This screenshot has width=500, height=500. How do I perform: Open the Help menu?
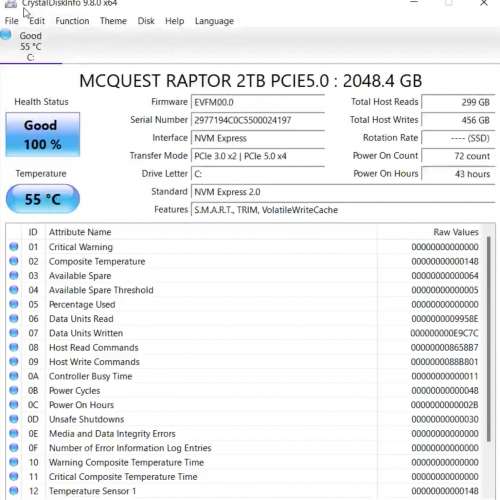(x=175, y=21)
